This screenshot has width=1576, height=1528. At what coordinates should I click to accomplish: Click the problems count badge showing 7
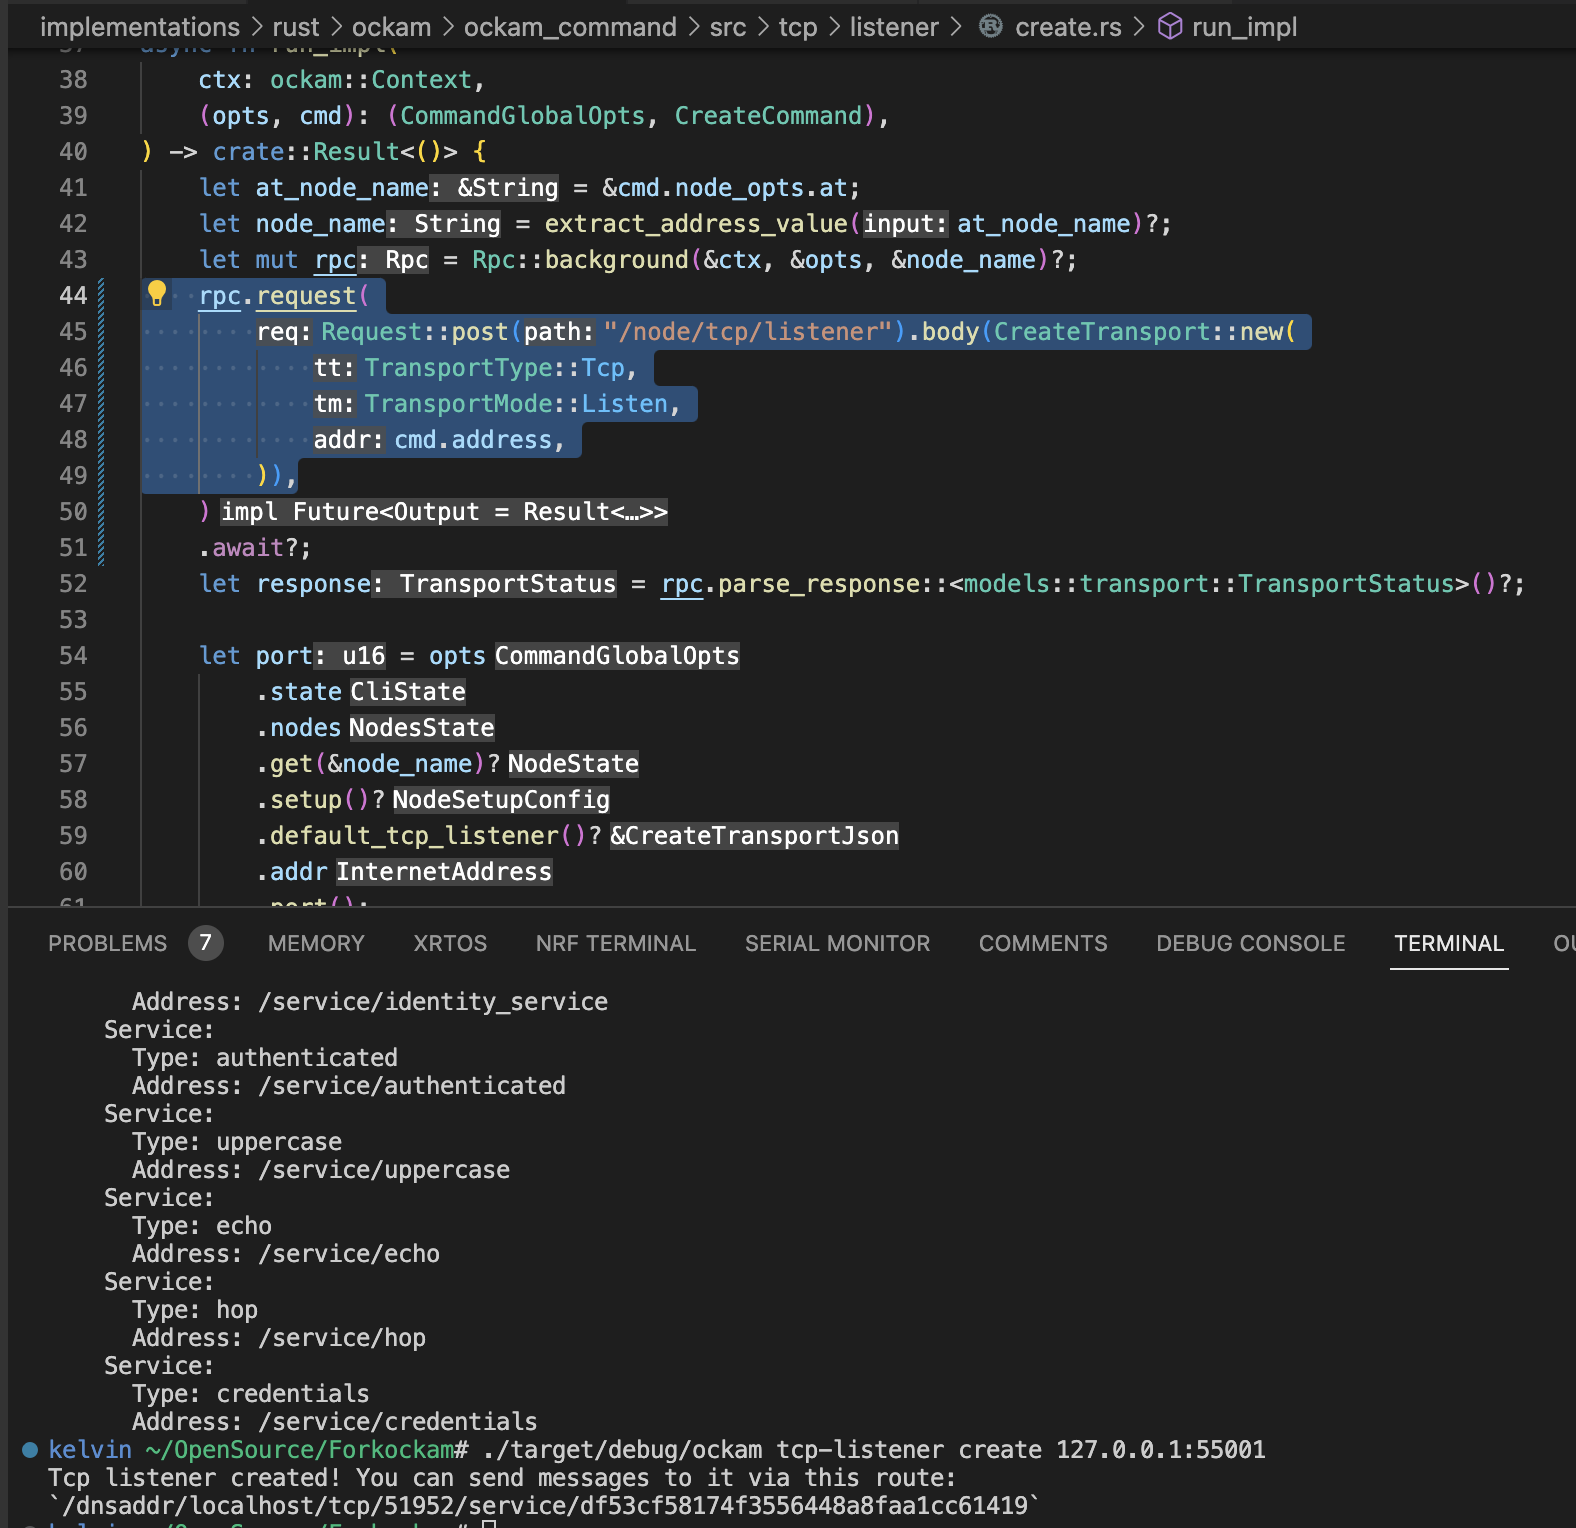pyautogui.click(x=205, y=942)
